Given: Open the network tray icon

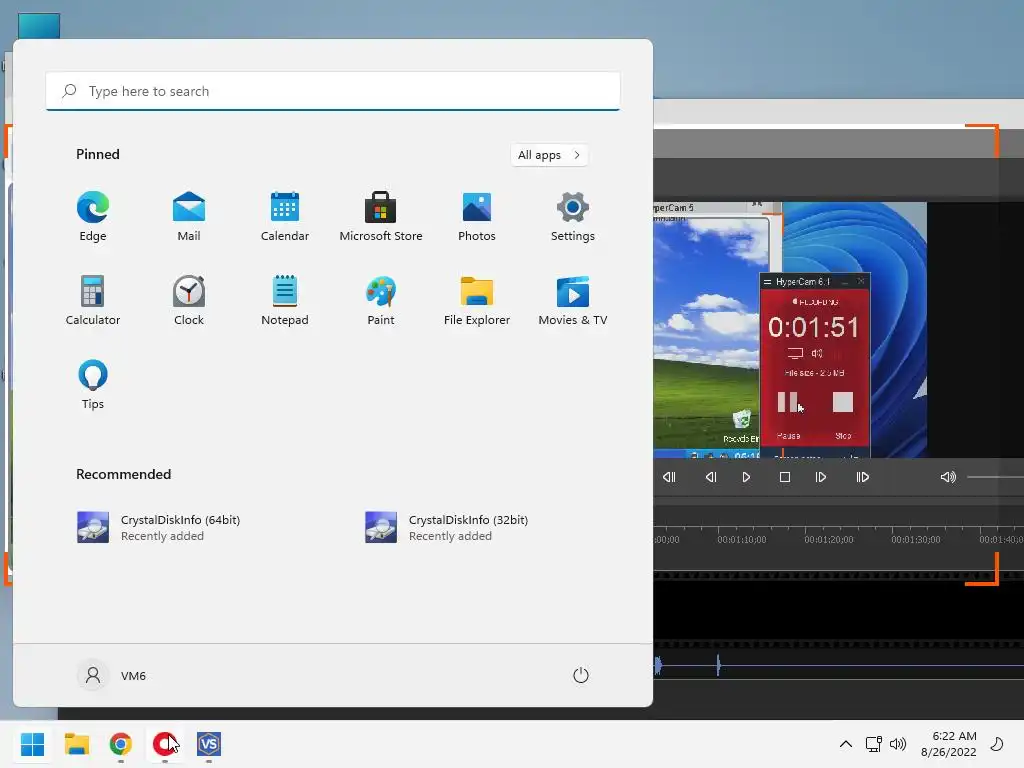Looking at the screenshot, I should (x=873, y=744).
